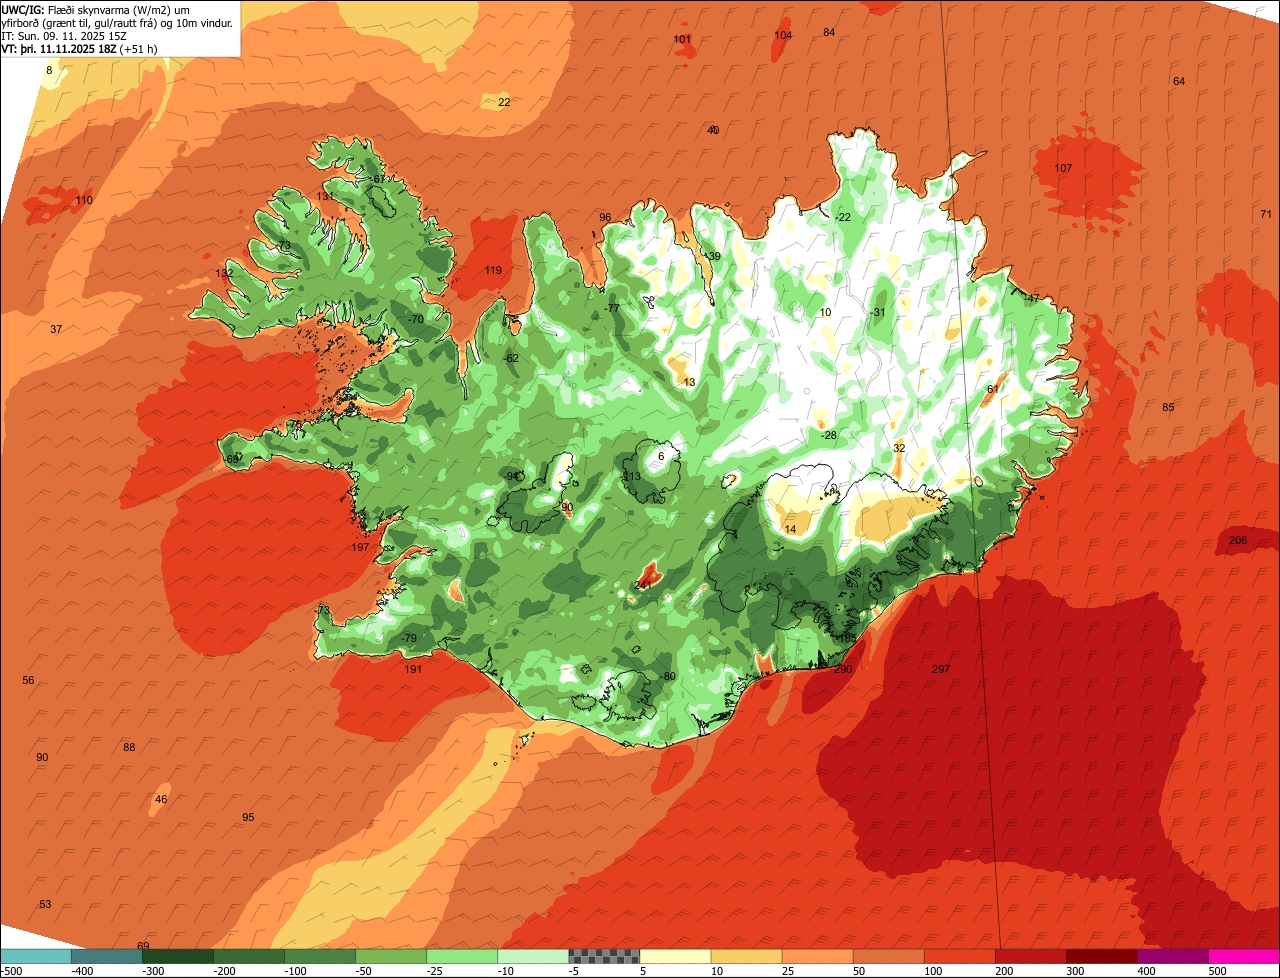Click the value 85 in the eastern ocean
Image resolution: width=1280 pixels, height=978 pixels.
click(x=1168, y=407)
